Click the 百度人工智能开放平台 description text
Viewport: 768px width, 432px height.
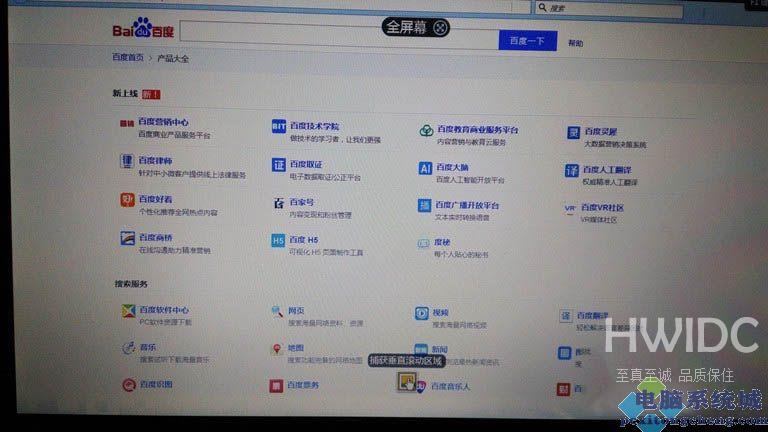coord(470,180)
